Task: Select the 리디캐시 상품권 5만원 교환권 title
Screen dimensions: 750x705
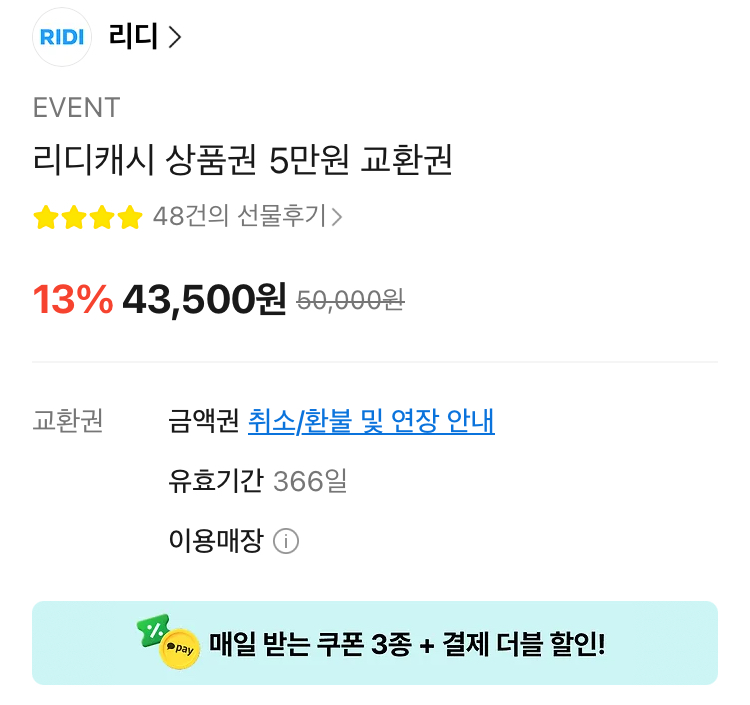Action: pos(243,160)
